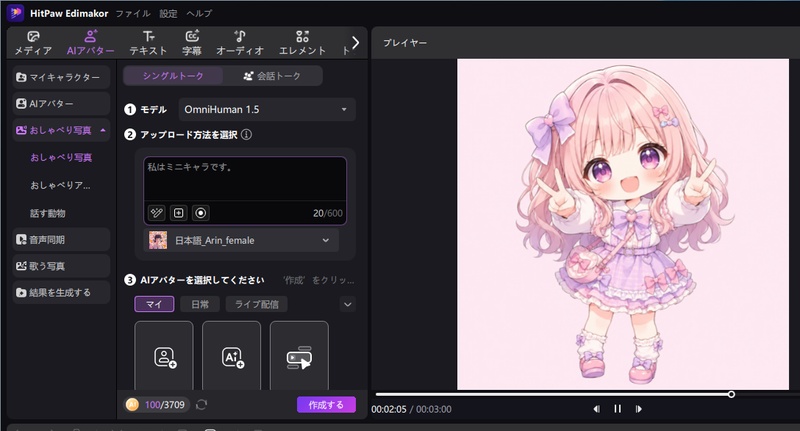Click the AI credits coin icon
The height and width of the screenshot is (431, 800).
[x=133, y=404]
